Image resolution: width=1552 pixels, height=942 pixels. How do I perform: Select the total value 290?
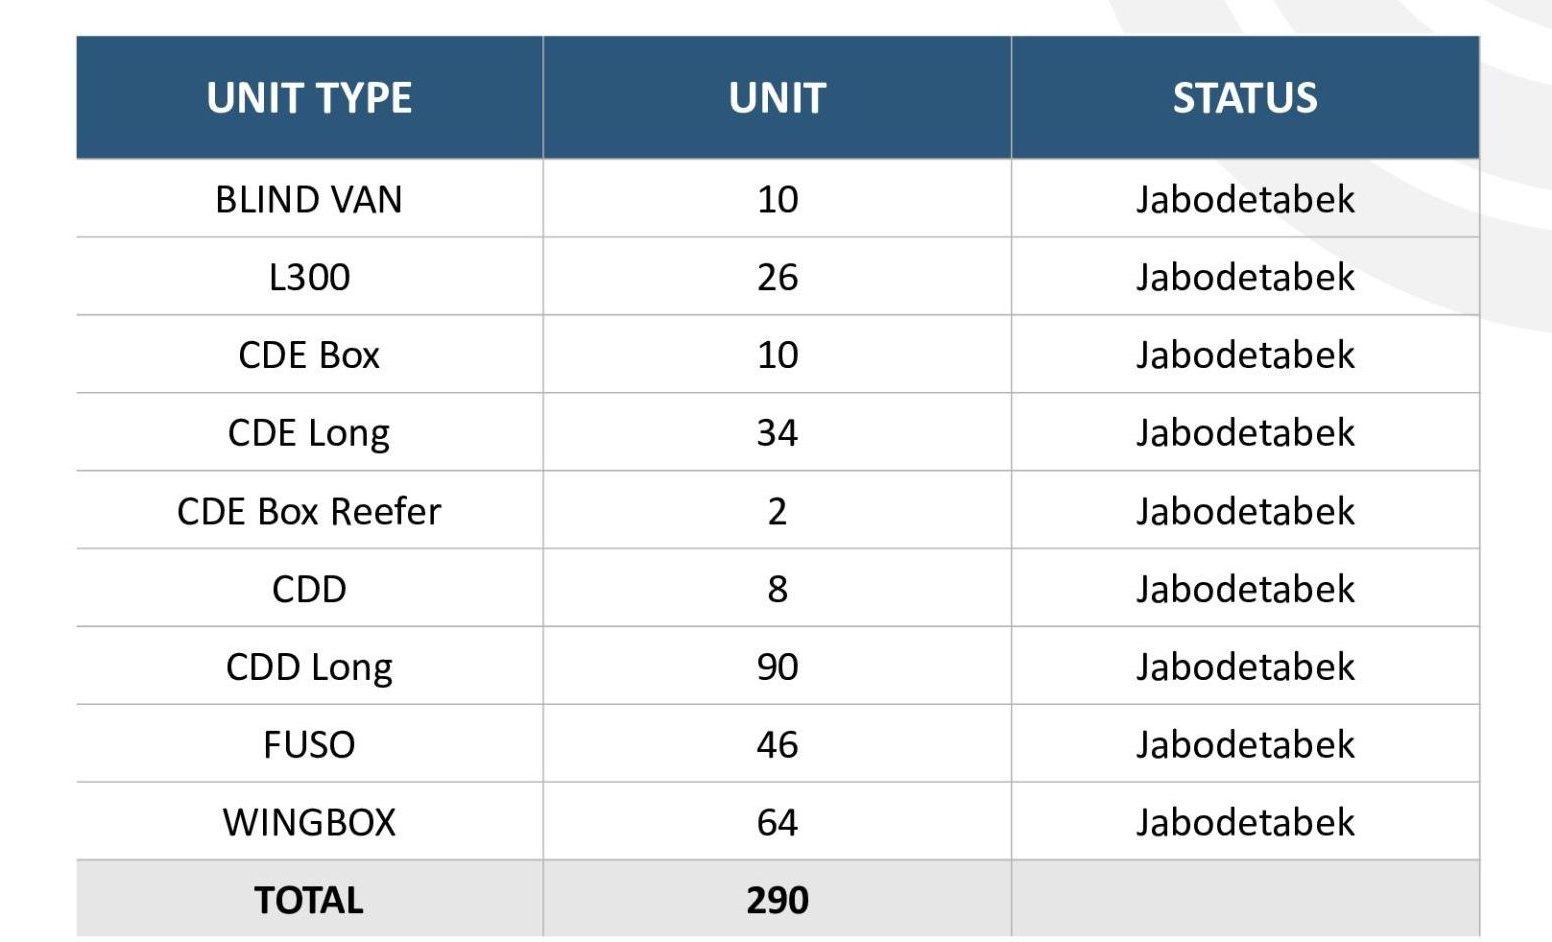point(777,900)
